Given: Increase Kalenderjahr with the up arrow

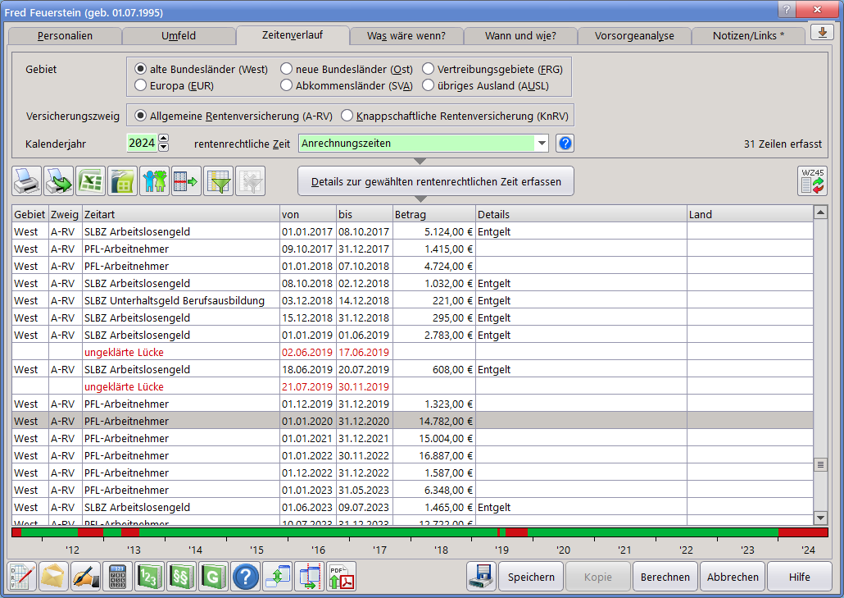Looking at the screenshot, I should click(x=164, y=139).
